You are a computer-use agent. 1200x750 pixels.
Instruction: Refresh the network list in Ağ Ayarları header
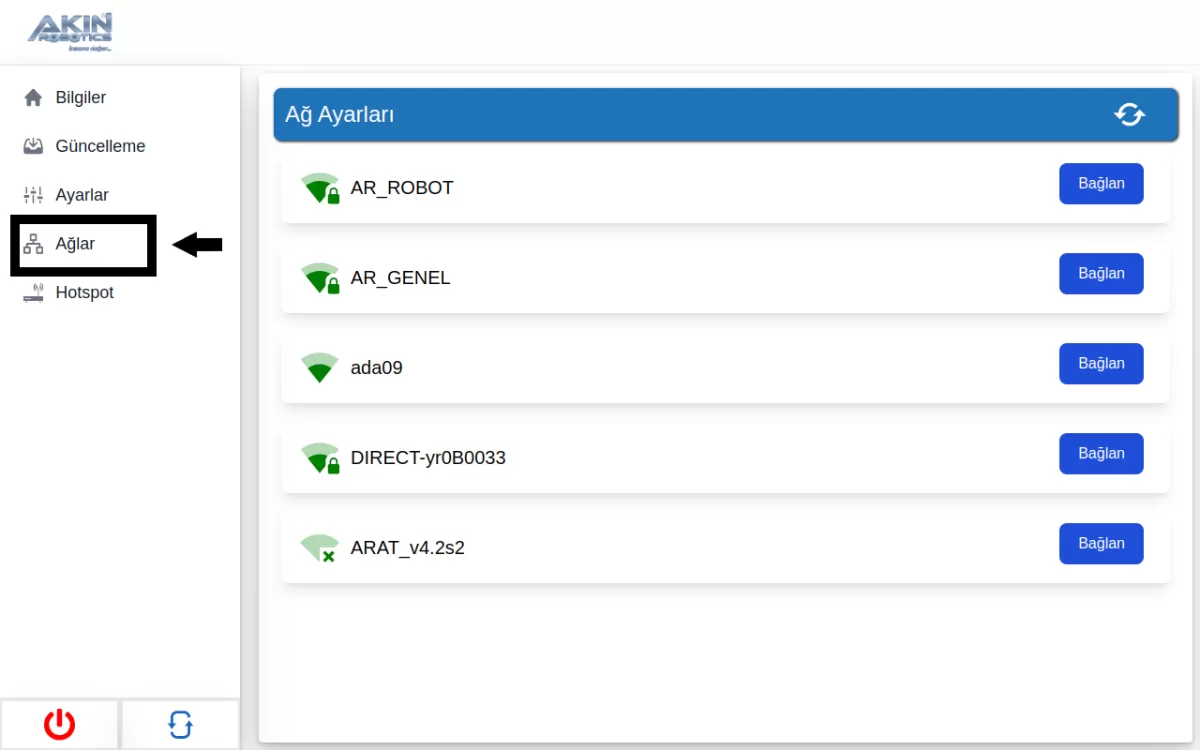click(1129, 115)
